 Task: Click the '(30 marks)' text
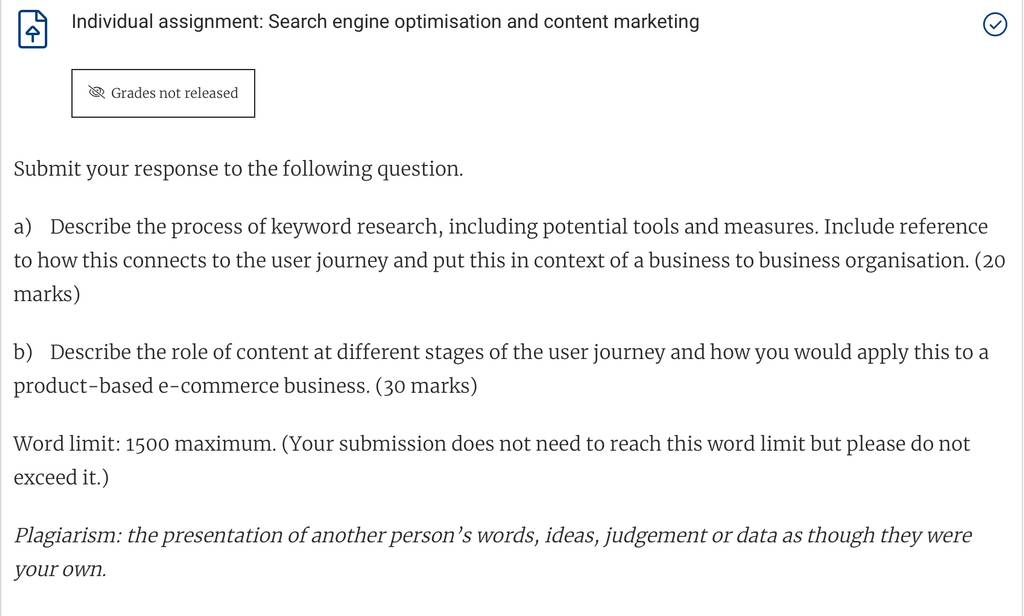(x=426, y=386)
